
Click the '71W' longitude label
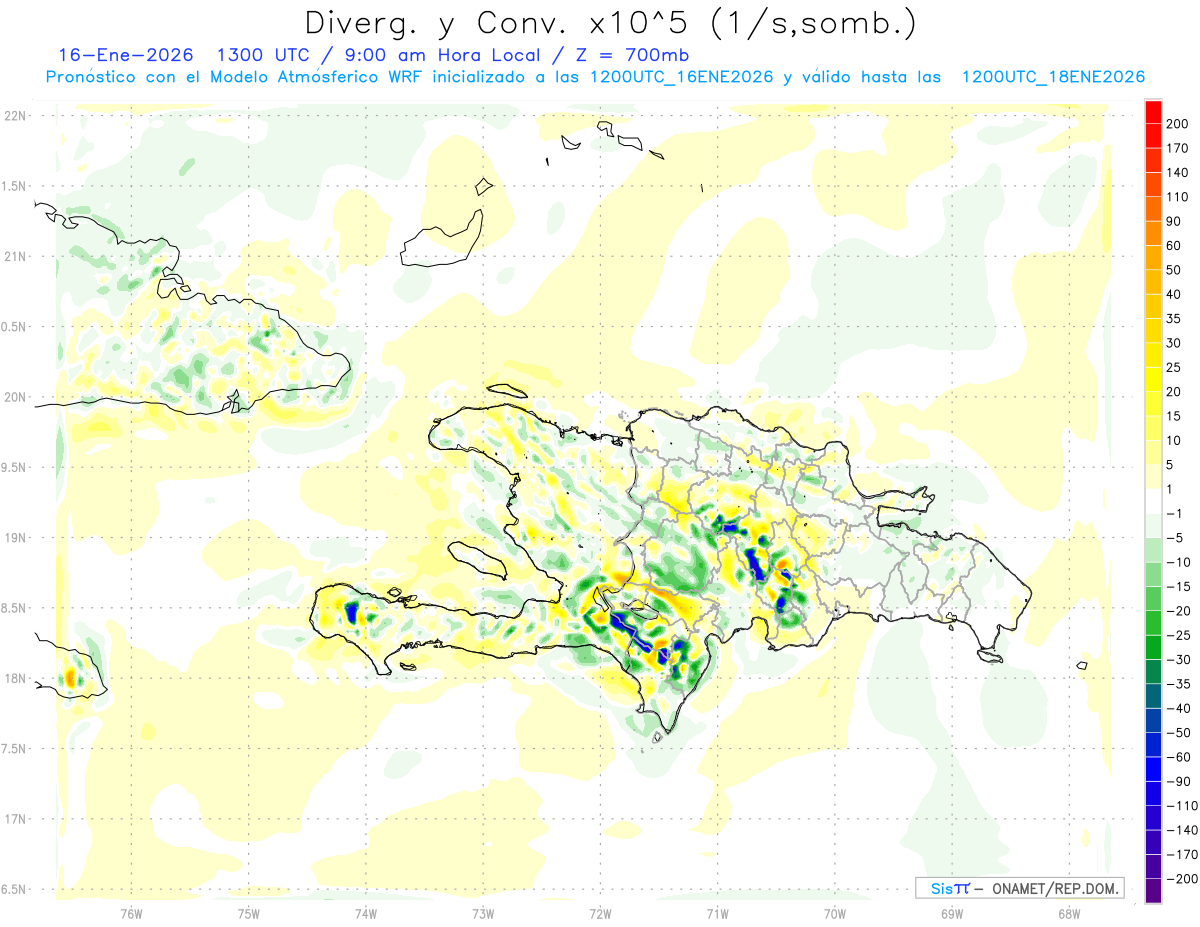717,914
